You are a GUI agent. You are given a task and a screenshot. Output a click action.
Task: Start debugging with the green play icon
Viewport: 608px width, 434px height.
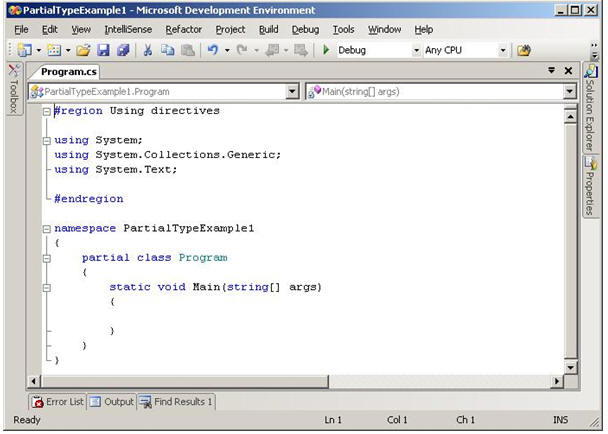click(326, 50)
